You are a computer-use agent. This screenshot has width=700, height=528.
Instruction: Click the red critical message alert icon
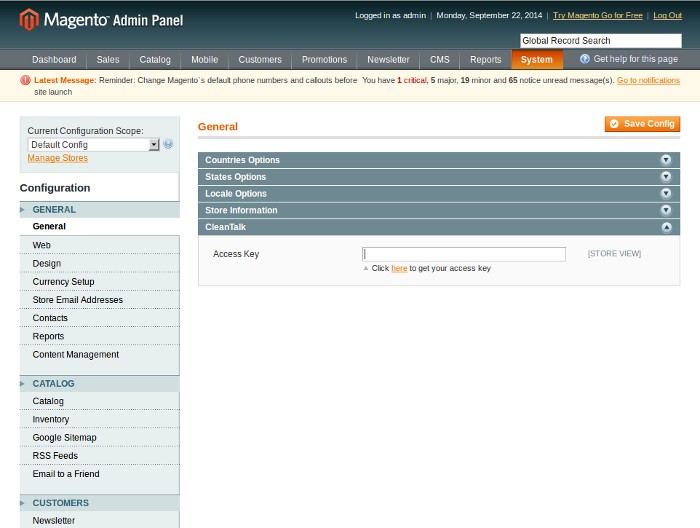25,80
